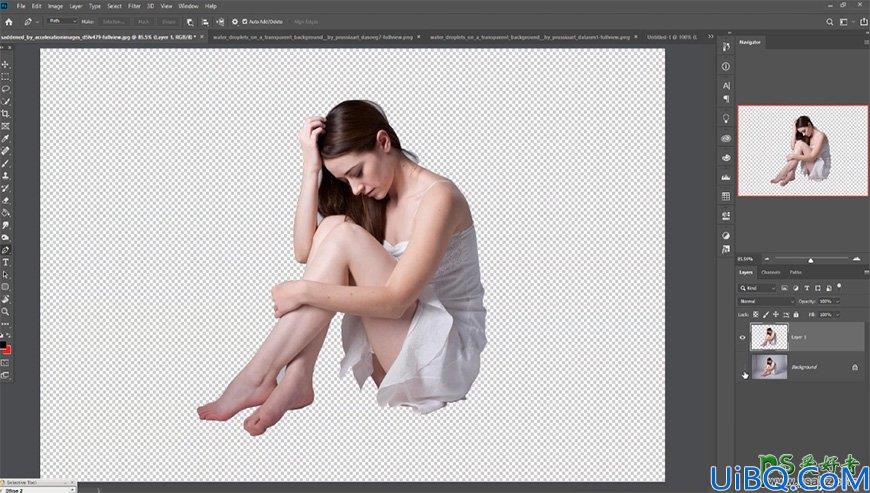
Task: Select the Healing Brush tool
Action: (x=6, y=151)
